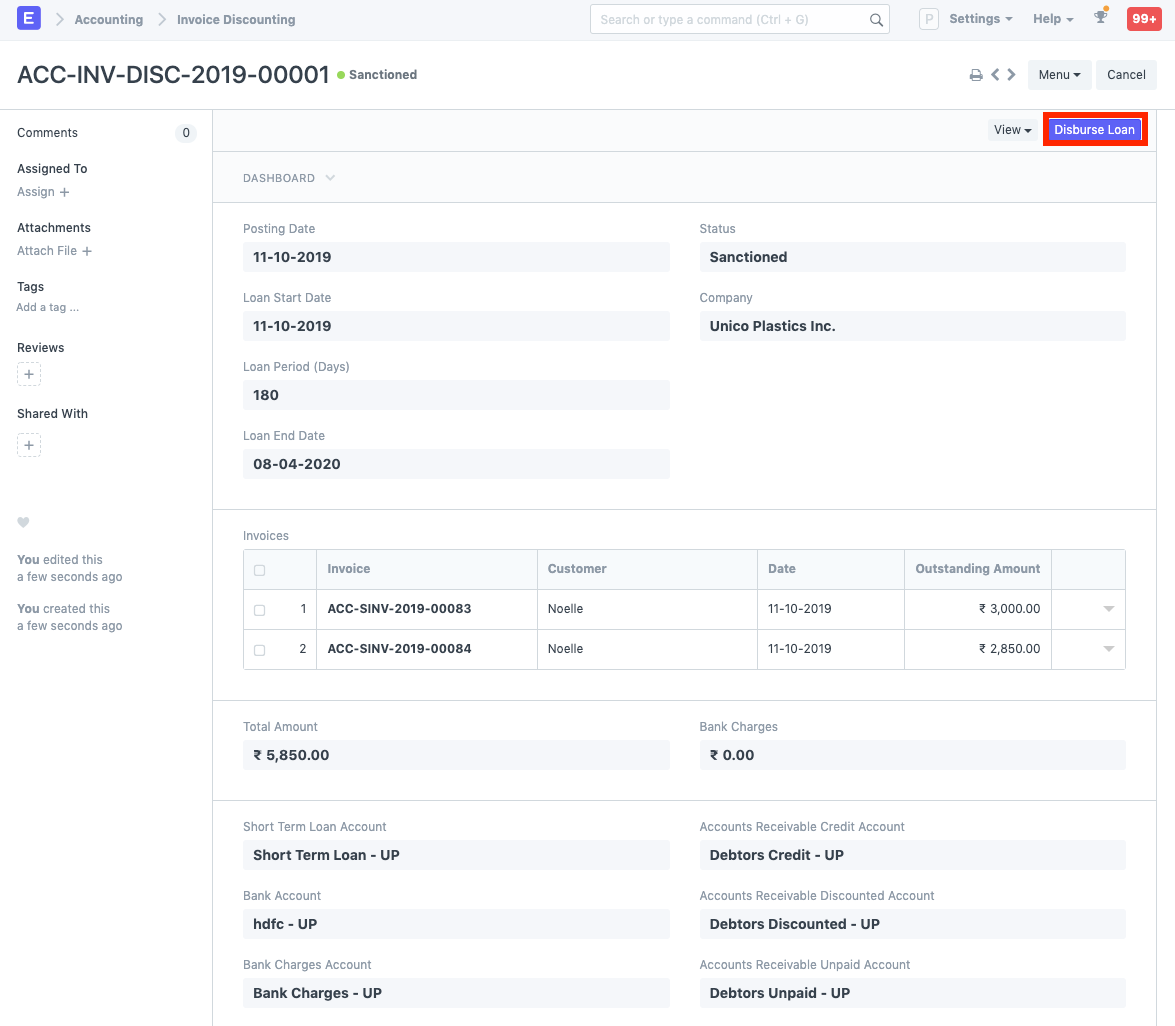The image size is (1175, 1026).
Task: Open the Menu dropdown button
Action: pos(1059,75)
